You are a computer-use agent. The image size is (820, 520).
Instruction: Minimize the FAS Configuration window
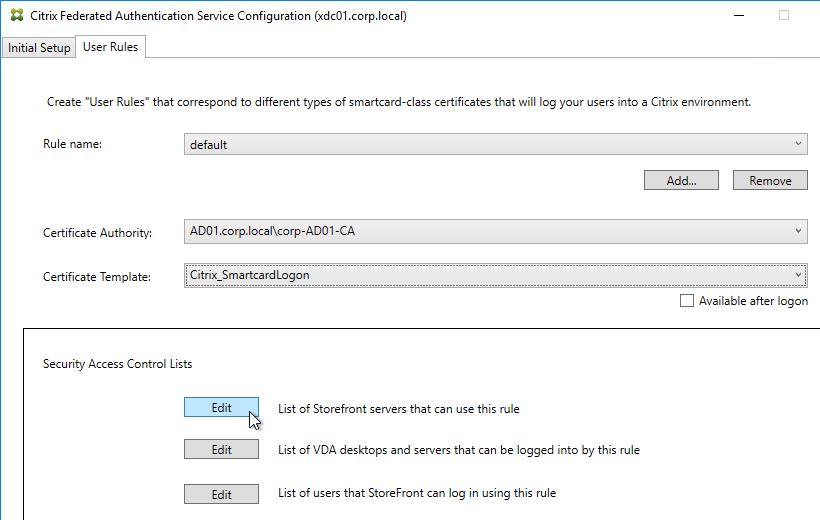point(738,16)
